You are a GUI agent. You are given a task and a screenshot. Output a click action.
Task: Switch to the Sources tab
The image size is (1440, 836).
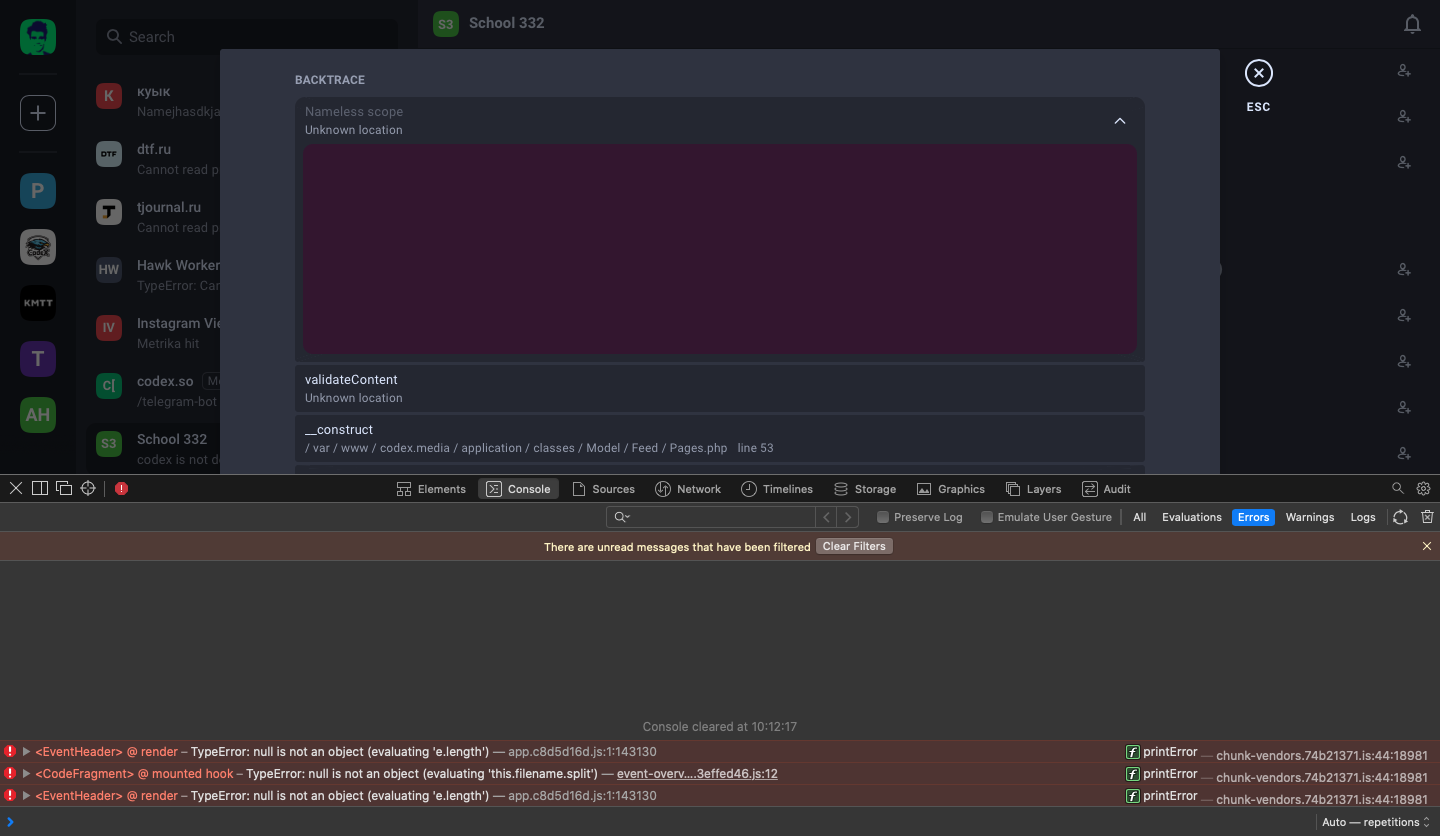[x=603, y=489]
